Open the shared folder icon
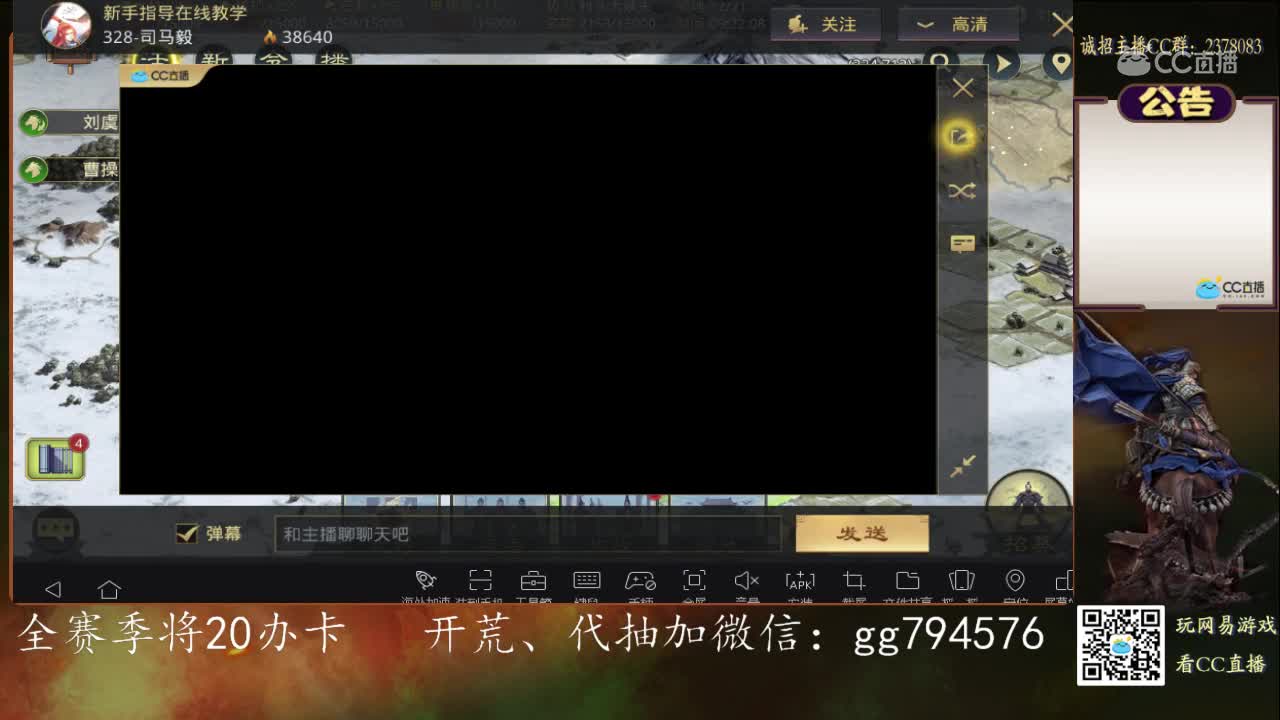 (907, 581)
